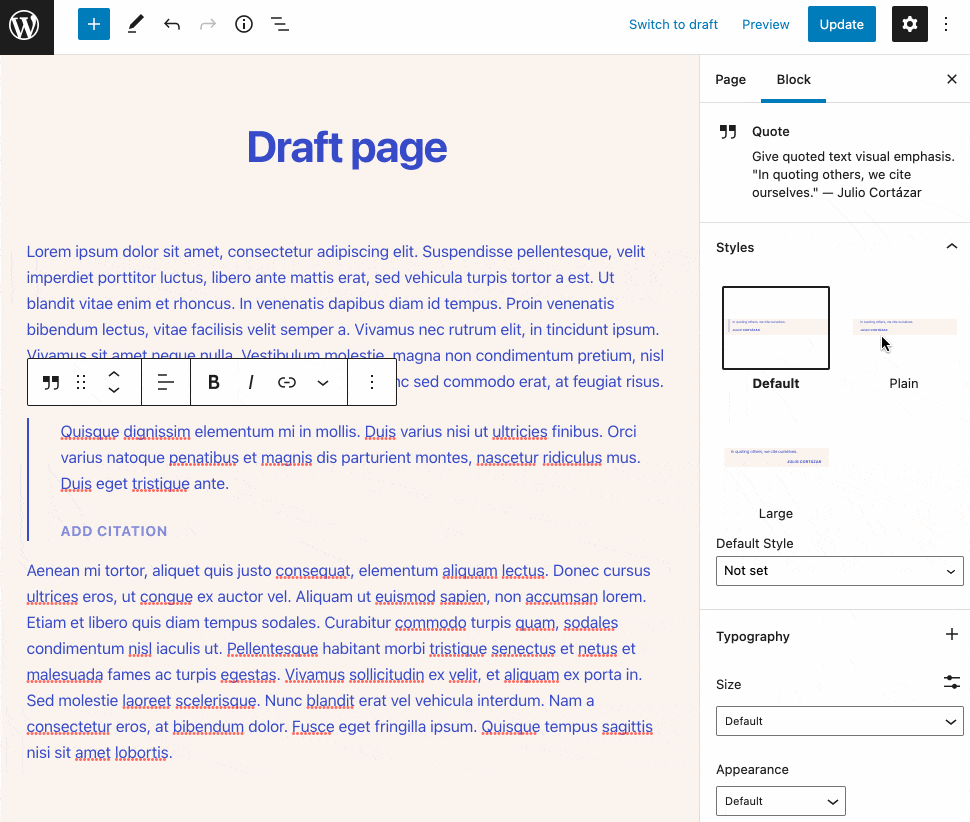
Task: Choose the Plain quote style thumbnail
Action: (903, 329)
